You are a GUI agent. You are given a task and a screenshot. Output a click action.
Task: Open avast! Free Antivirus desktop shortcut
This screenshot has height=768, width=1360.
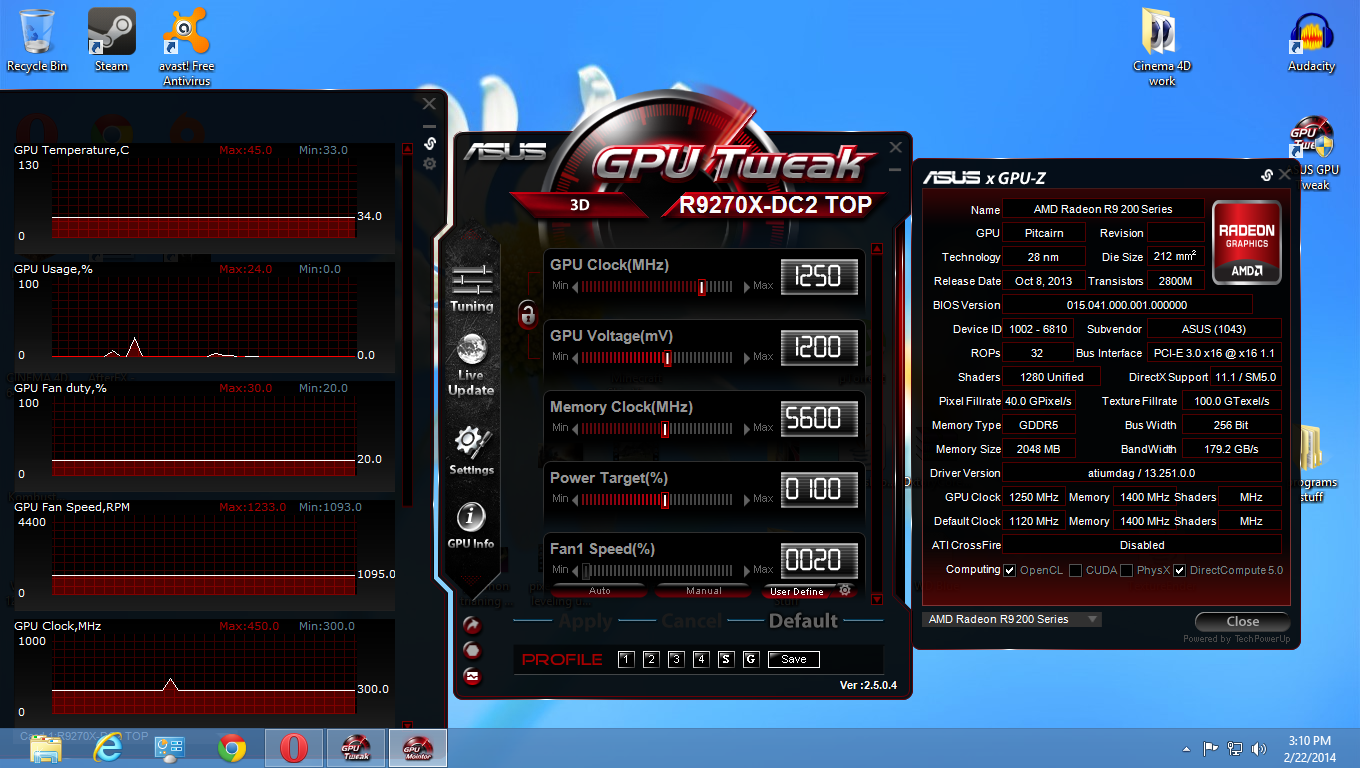pyautogui.click(x=188, y=47)
